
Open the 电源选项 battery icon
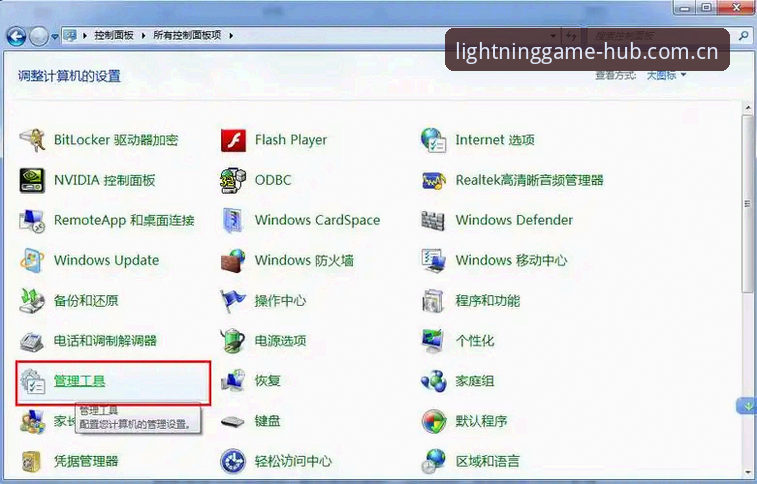(x=233, y=341)
